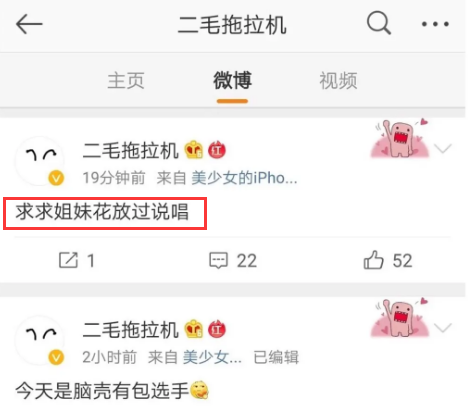Go back using the left arrow icon

click(x=29, y=24)
